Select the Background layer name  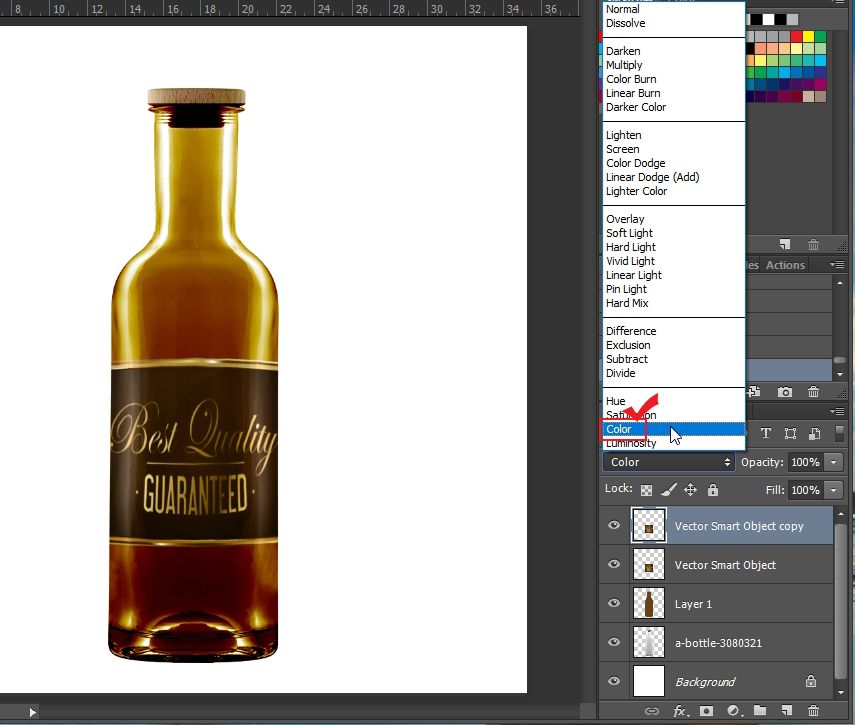(x=705, y=682)
